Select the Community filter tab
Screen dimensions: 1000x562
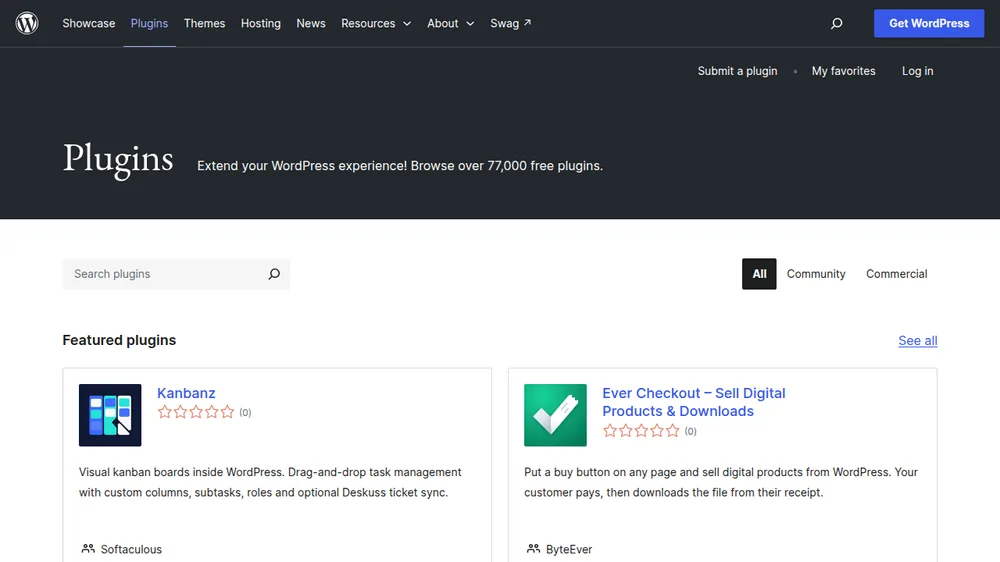pos(816,274)
